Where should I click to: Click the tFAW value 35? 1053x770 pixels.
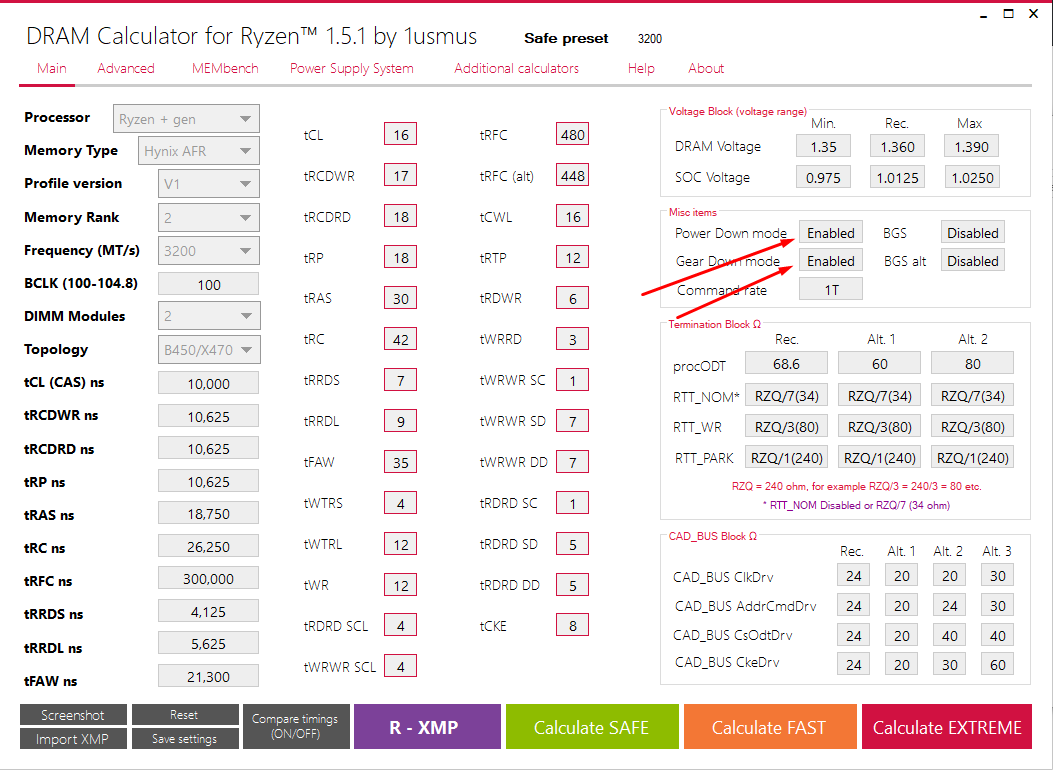(x=401, y=462)
